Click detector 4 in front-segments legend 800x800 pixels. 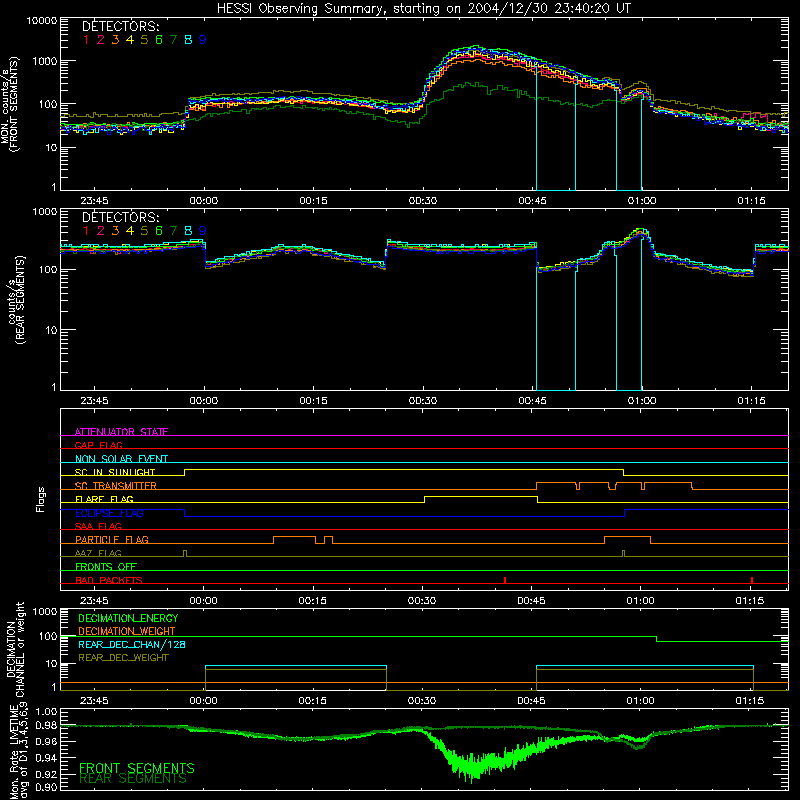130,40
